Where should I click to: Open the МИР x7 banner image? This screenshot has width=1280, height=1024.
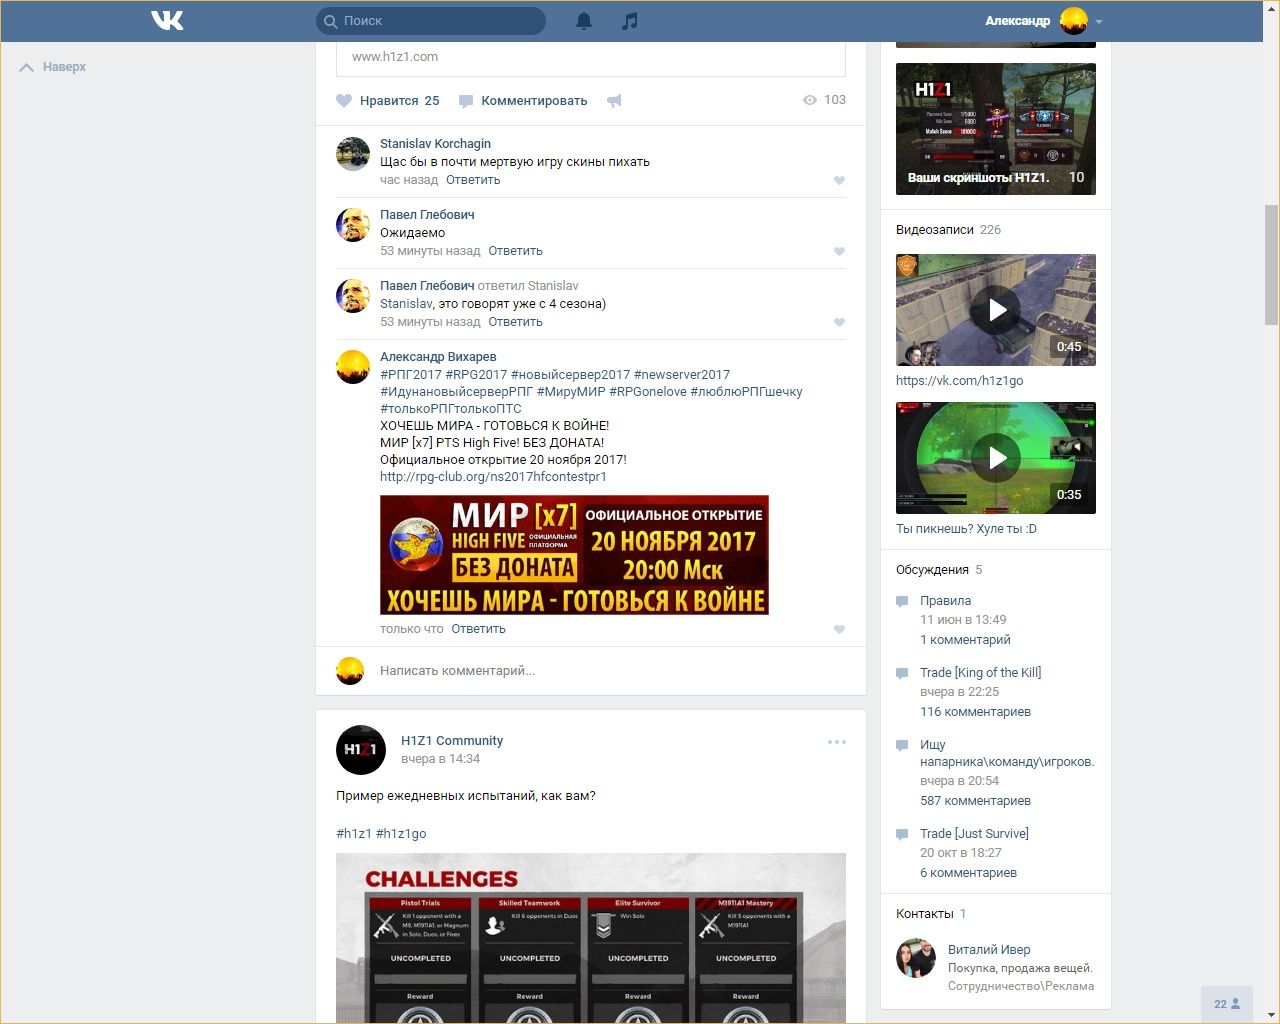point(574,555)
